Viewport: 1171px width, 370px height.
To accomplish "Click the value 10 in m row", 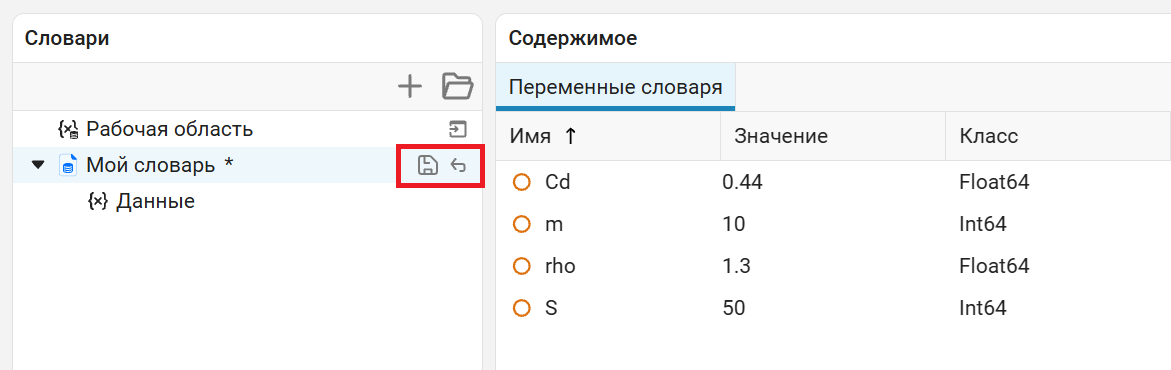I will click(x=733, y=223).
